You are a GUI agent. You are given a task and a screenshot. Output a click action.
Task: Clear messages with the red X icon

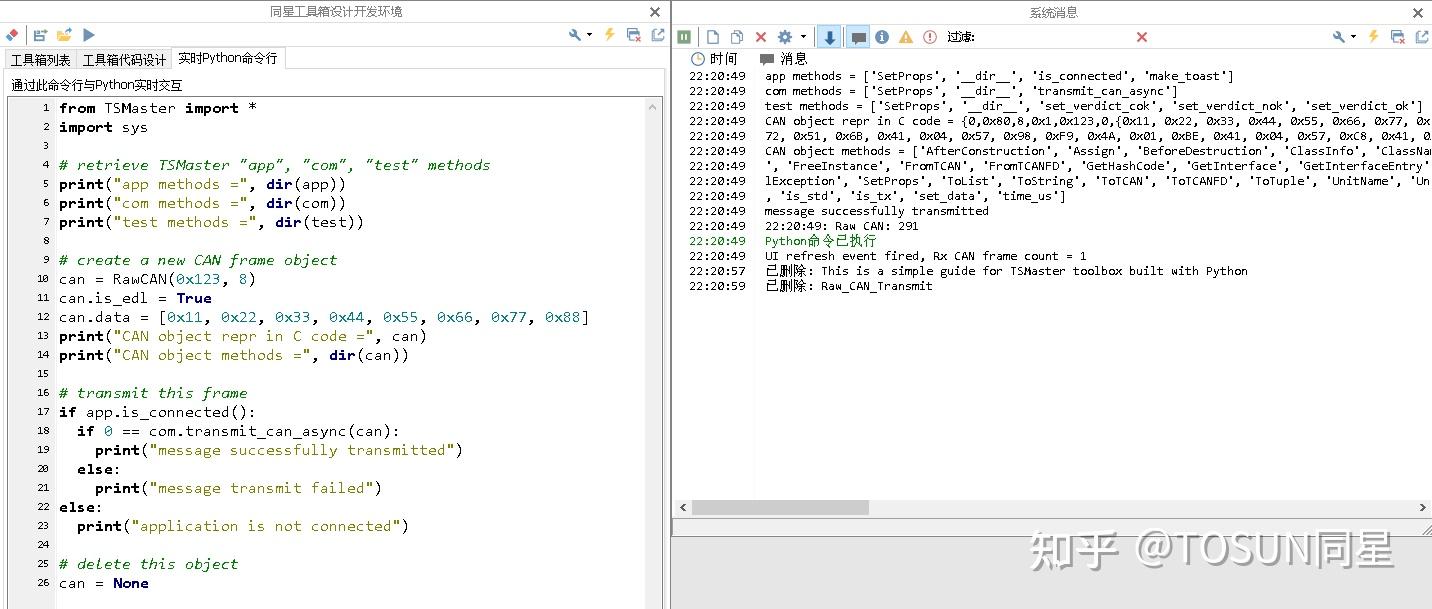click(761, 37)
